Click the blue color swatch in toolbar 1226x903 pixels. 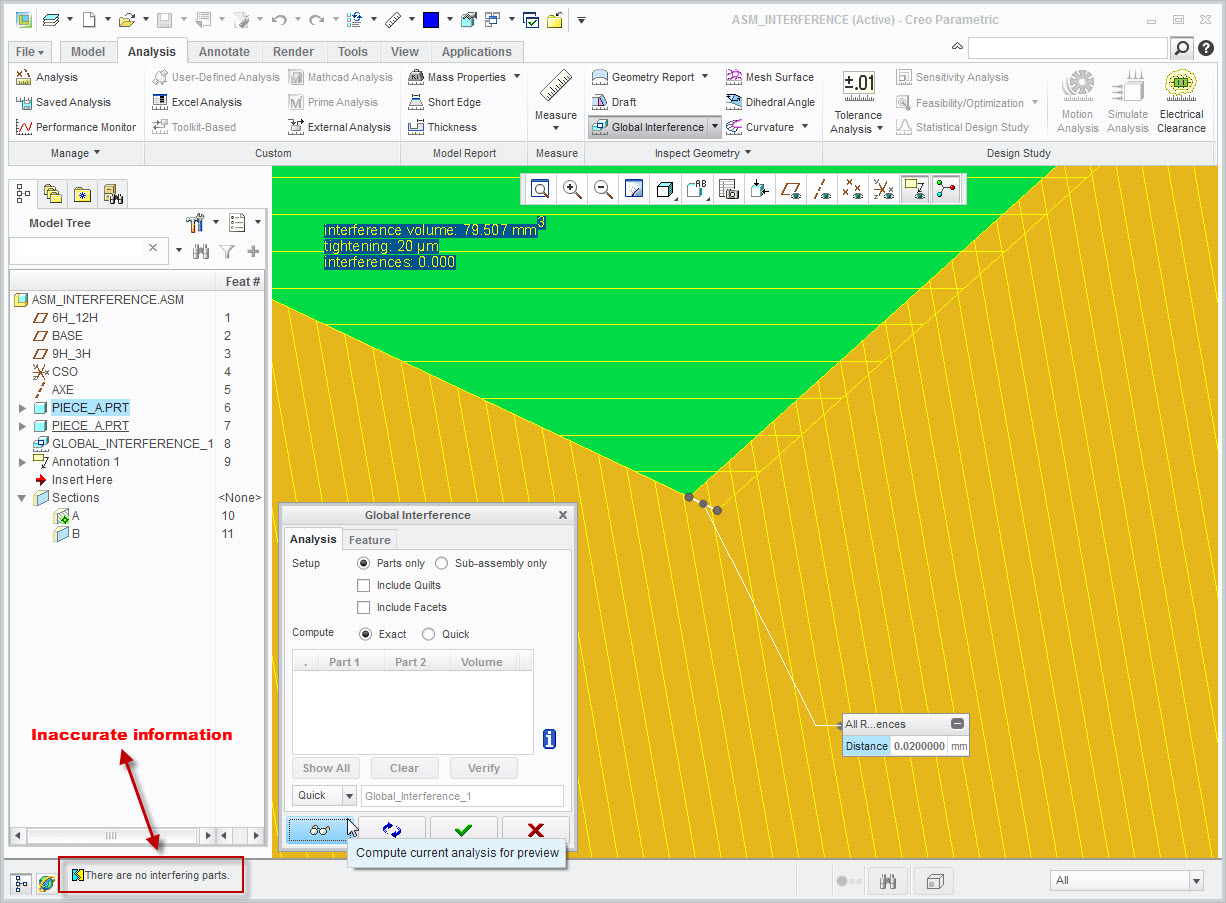point(431,20)
